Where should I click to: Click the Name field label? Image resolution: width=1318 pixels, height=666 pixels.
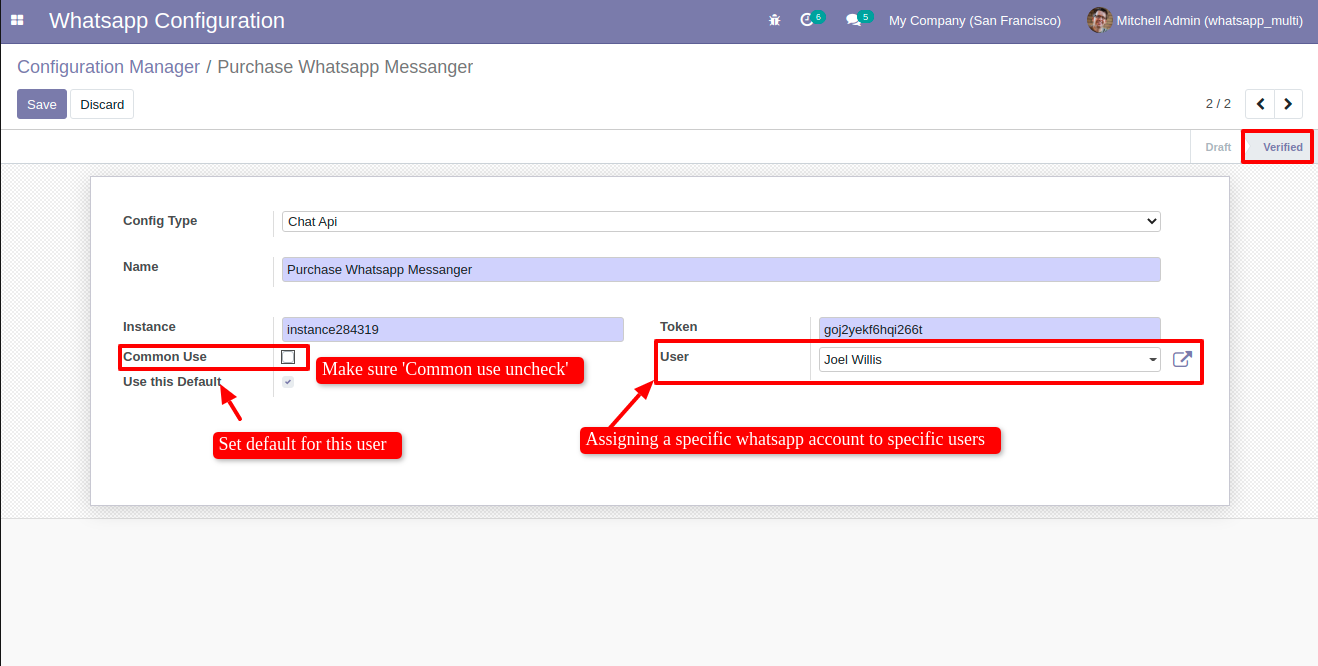pyautogui.click(x=141, y=267)
